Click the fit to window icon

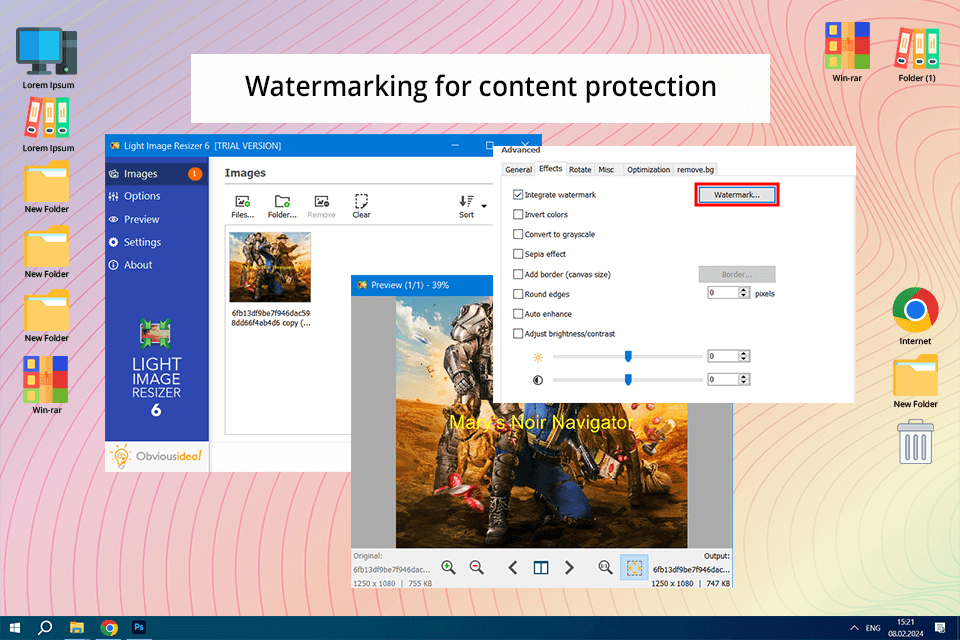click(x=634, y=568)
